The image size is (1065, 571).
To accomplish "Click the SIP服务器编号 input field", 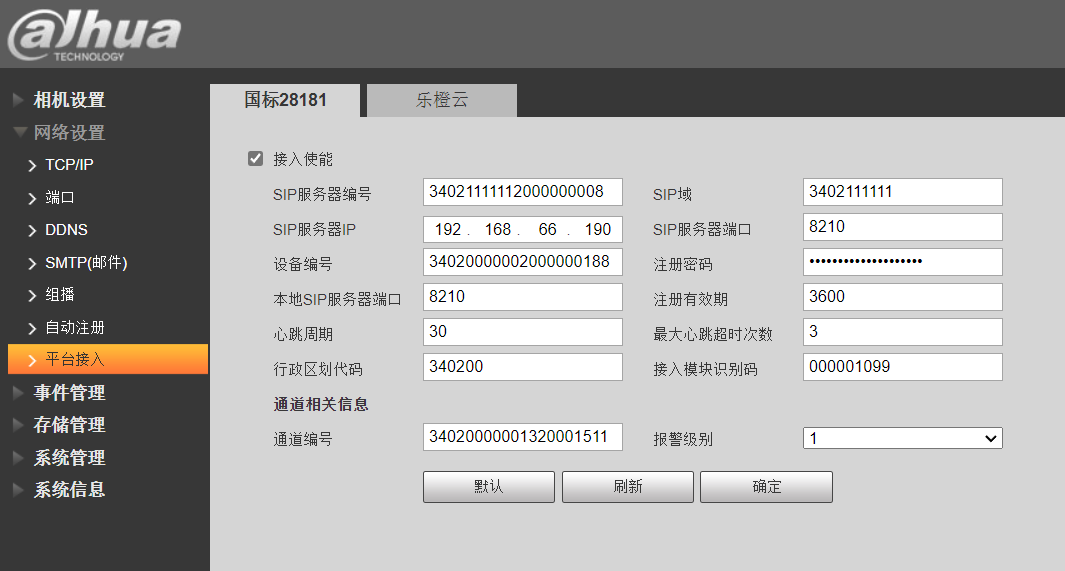I will 522,192.
